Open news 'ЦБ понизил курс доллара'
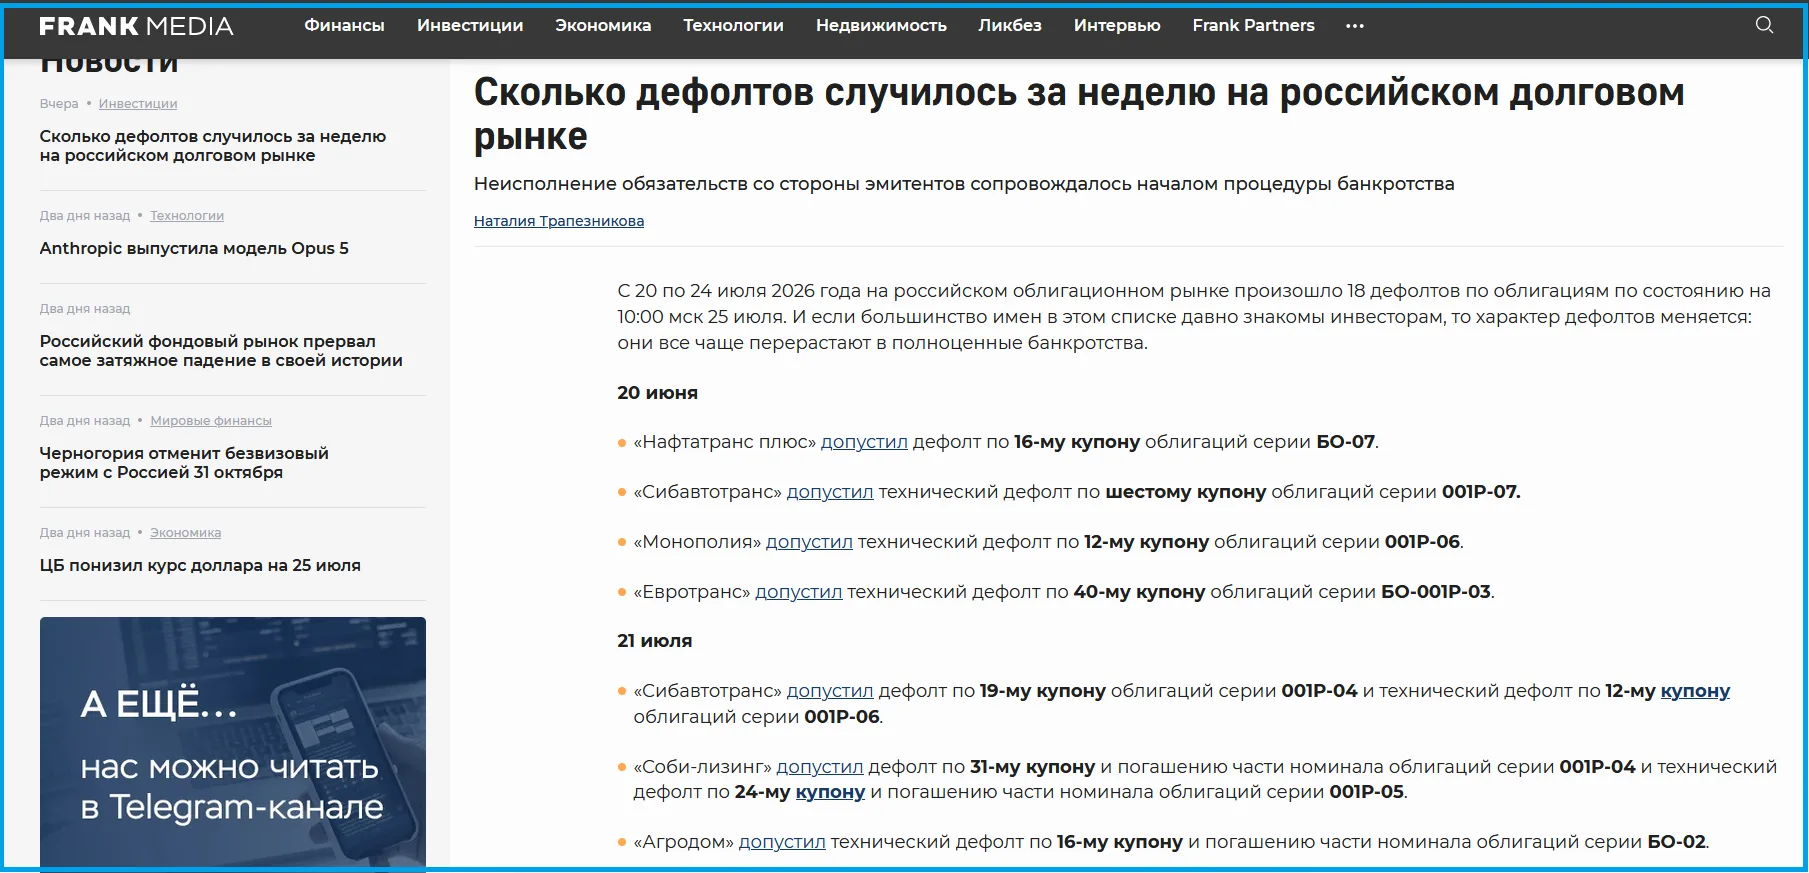 click(200, 565)
